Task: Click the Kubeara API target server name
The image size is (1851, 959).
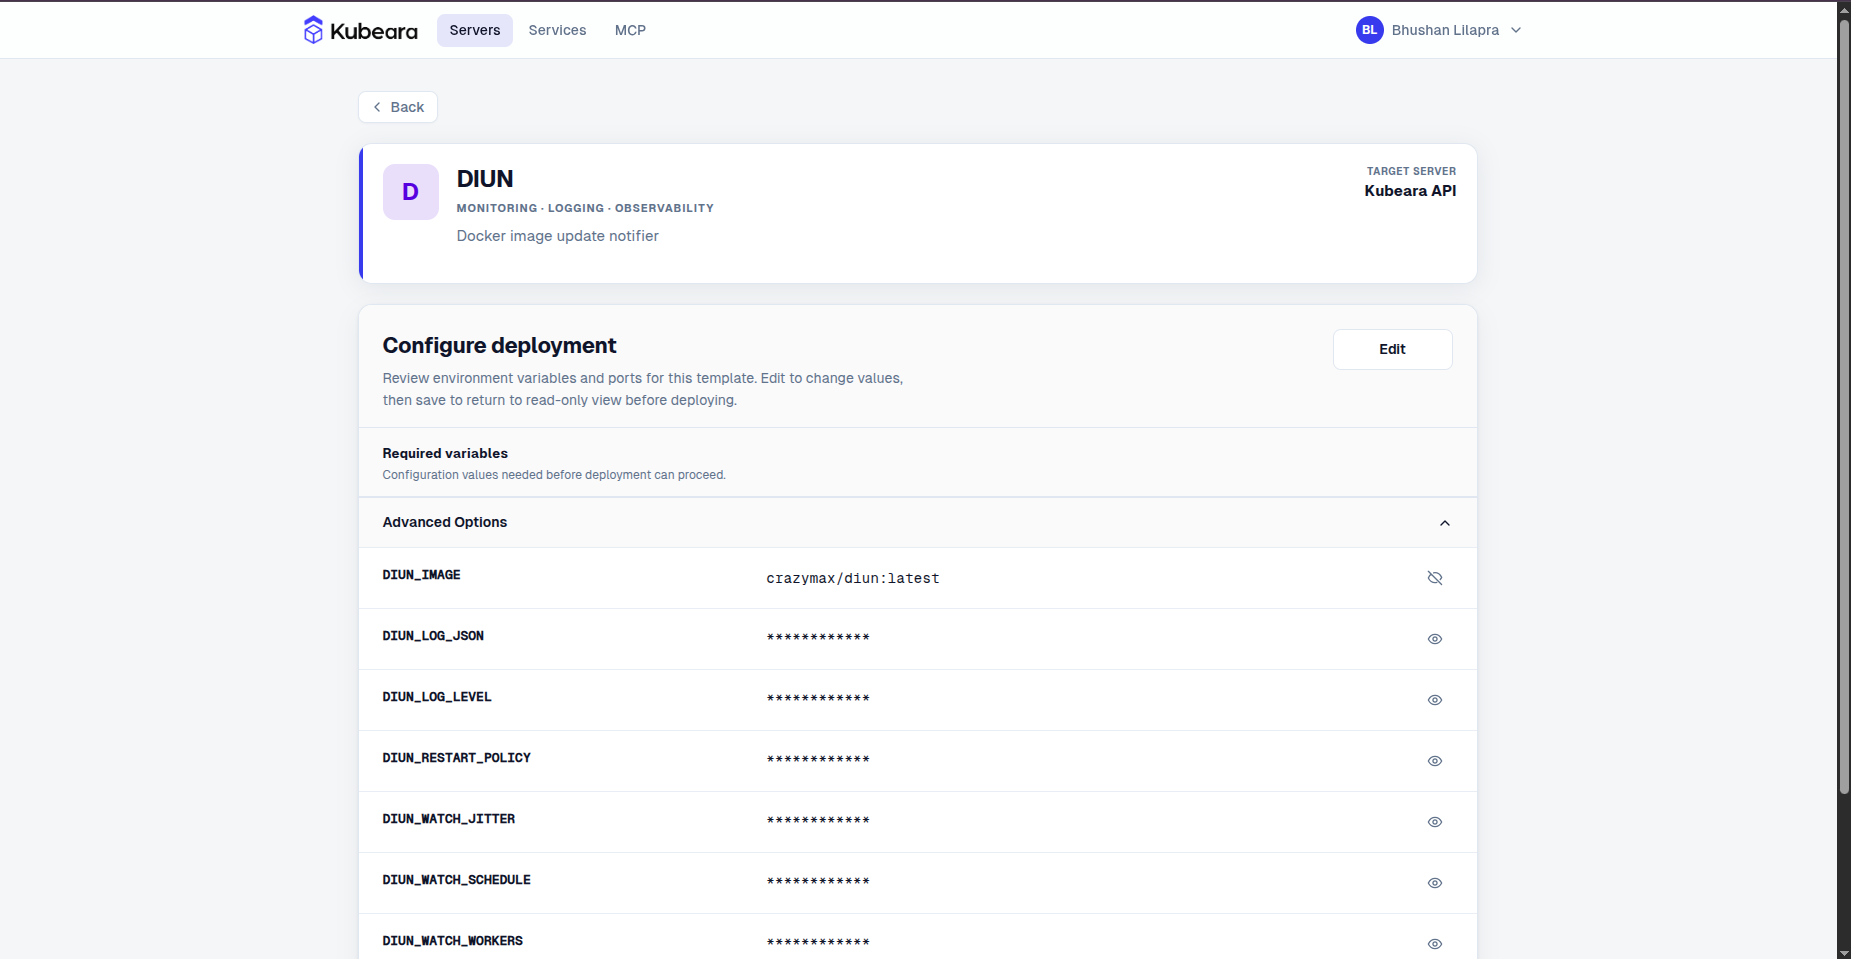Action: [x=1410, y=191]
